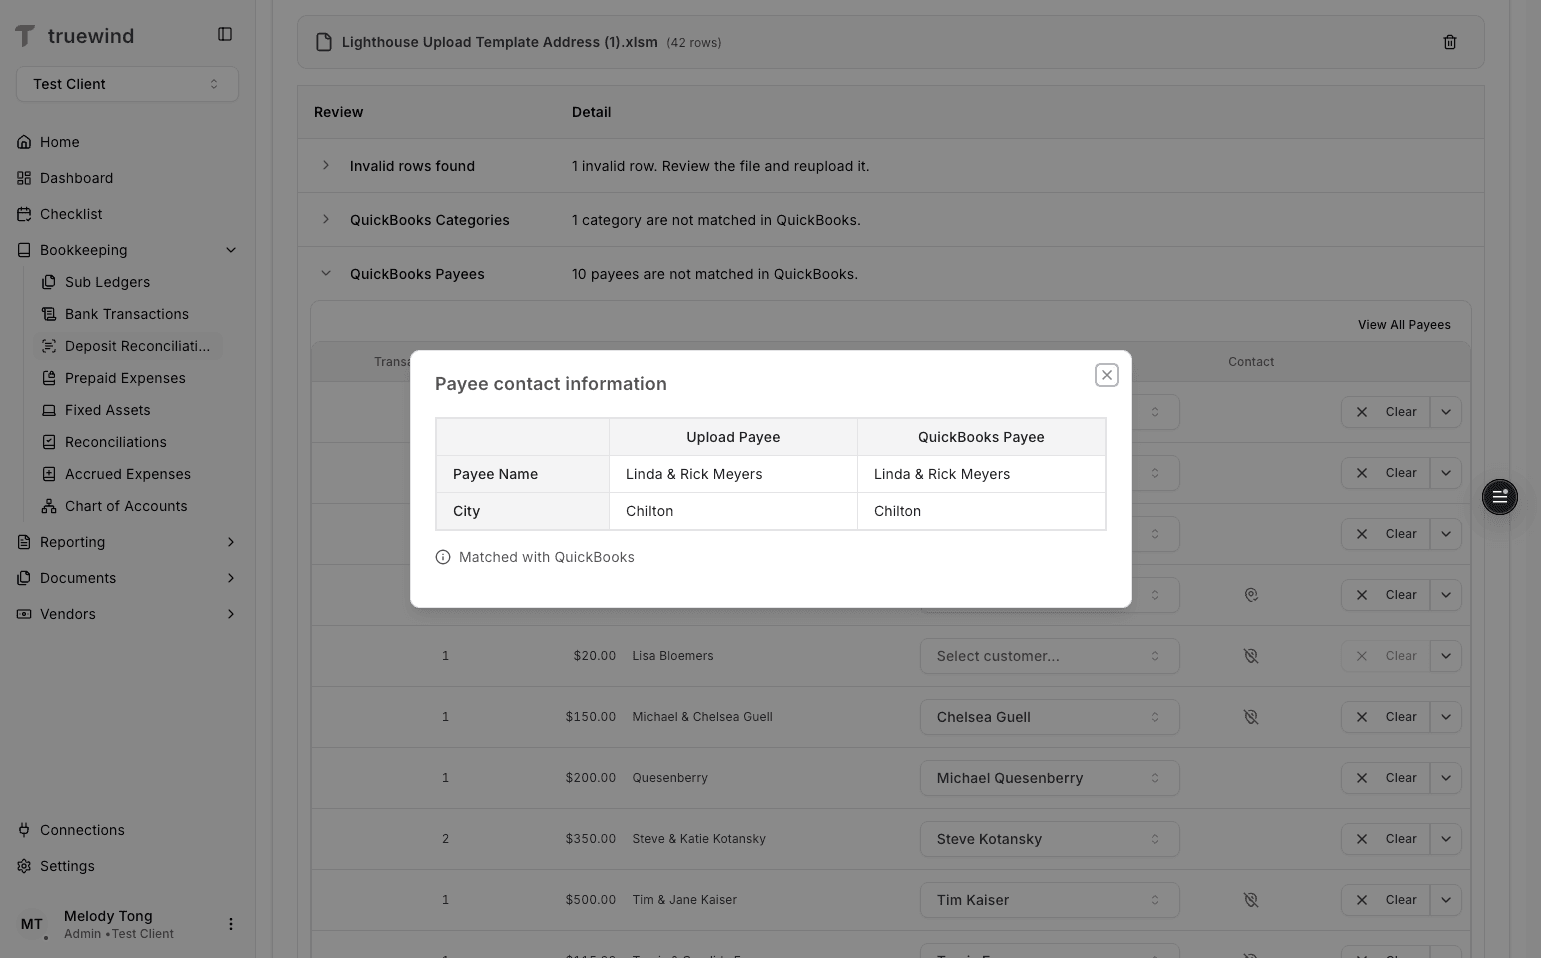Viewport: 1541px width, 958px height.
Task: Open the floating panel icon on the right edge
Action: pyautogui.click(x=1499, y=497)
